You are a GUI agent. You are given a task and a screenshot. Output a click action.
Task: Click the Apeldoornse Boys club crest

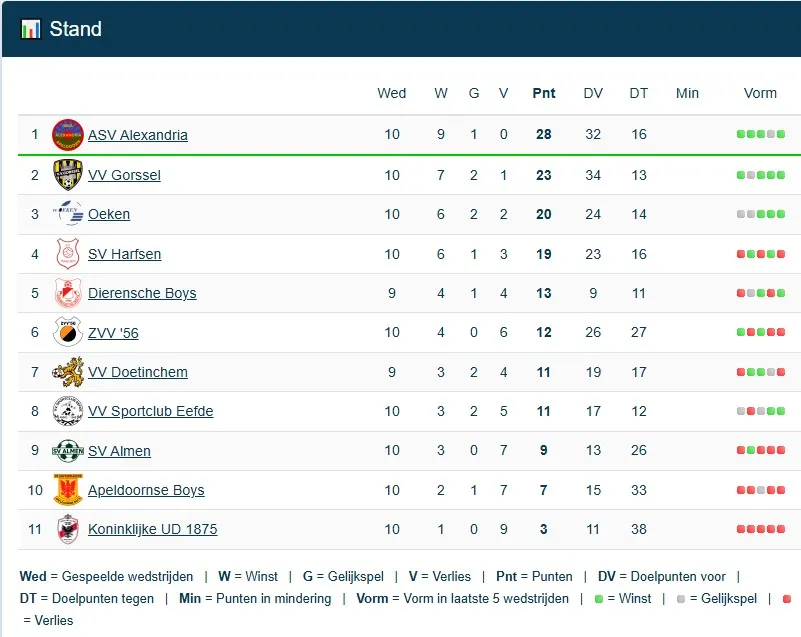[68, 490]
